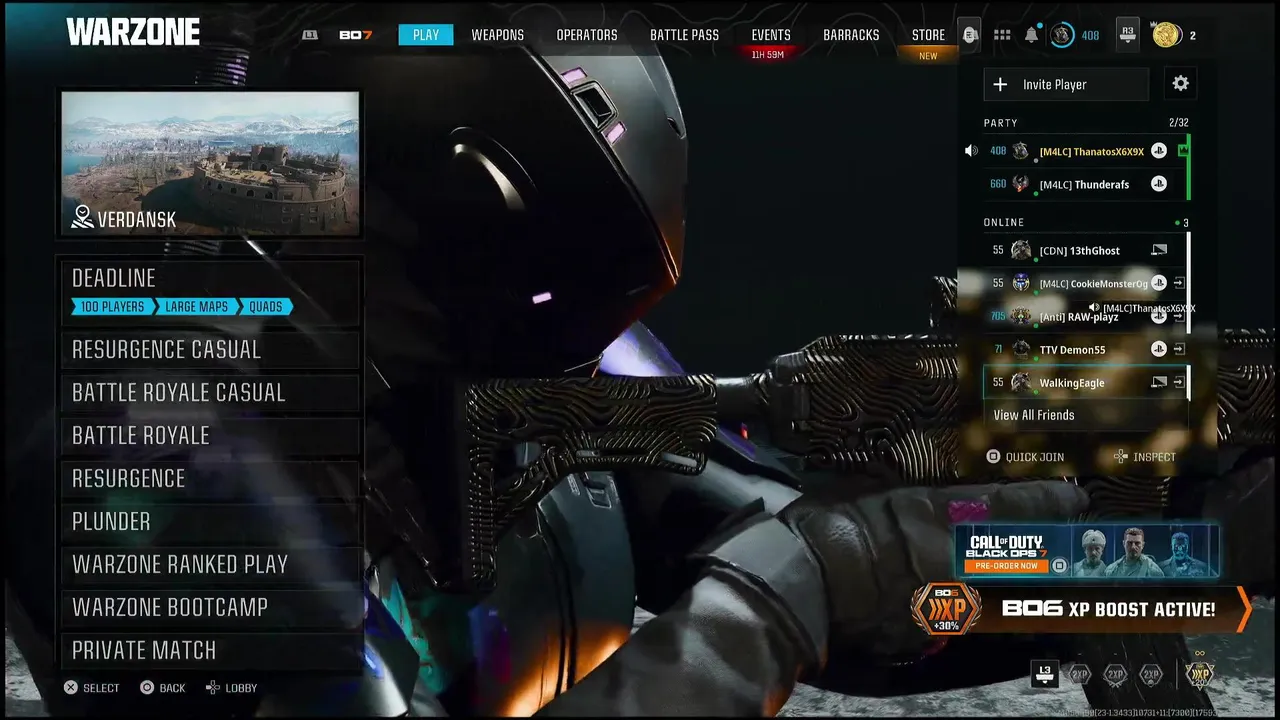Select PRIVATE MATCH
Screen dimensions: 1280x720
pos(210,651)
